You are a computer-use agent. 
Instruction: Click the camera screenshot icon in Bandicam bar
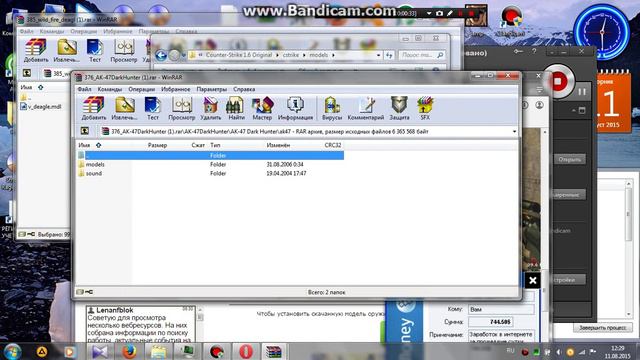(439, 13)
